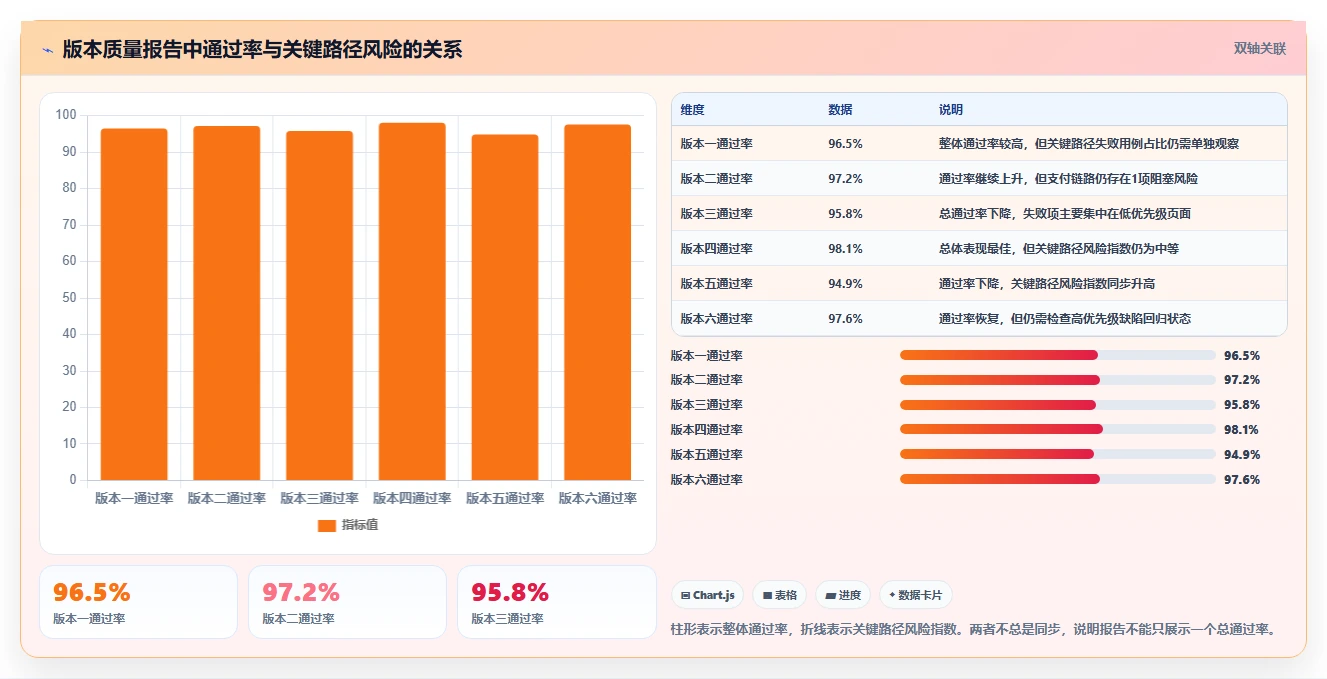
Task: Open the 97.2% 版本二通过率 data card
Action: pyautogui.click(x=347, y=602)
